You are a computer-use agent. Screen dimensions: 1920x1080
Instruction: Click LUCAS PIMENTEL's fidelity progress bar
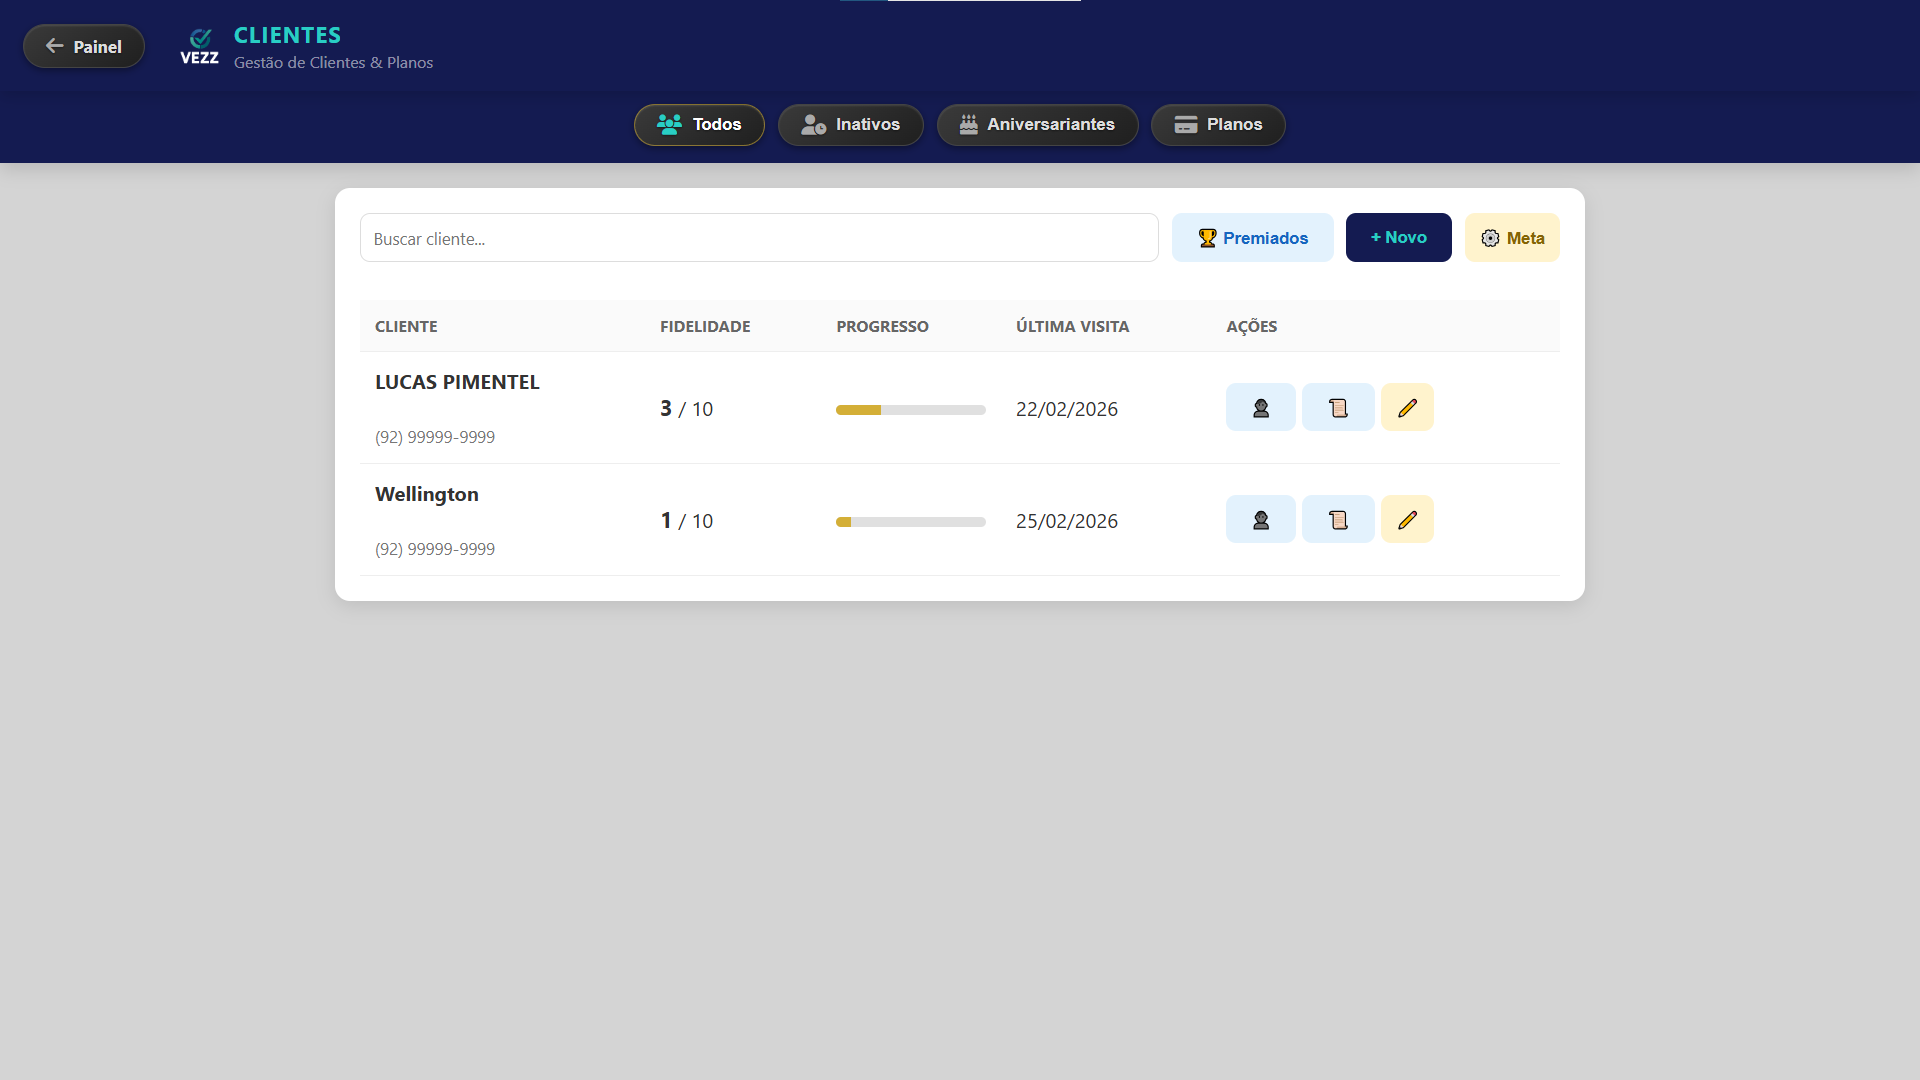tap(910, 410)
